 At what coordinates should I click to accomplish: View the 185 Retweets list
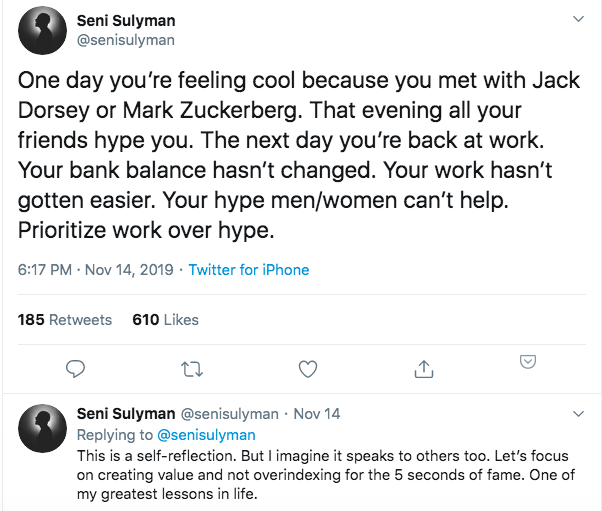[65, 320]
